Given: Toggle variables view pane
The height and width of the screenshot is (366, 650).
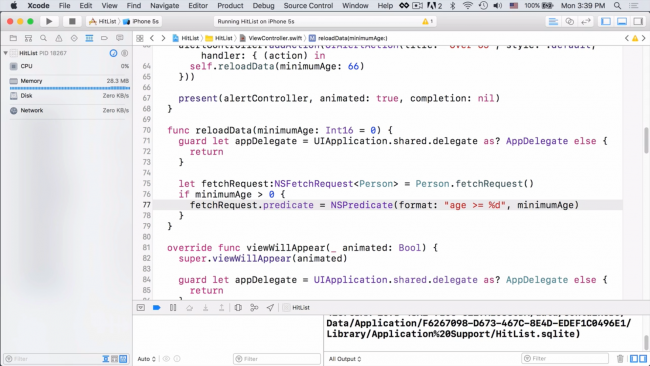Looking at the screenshot, I should coord(634,359).
